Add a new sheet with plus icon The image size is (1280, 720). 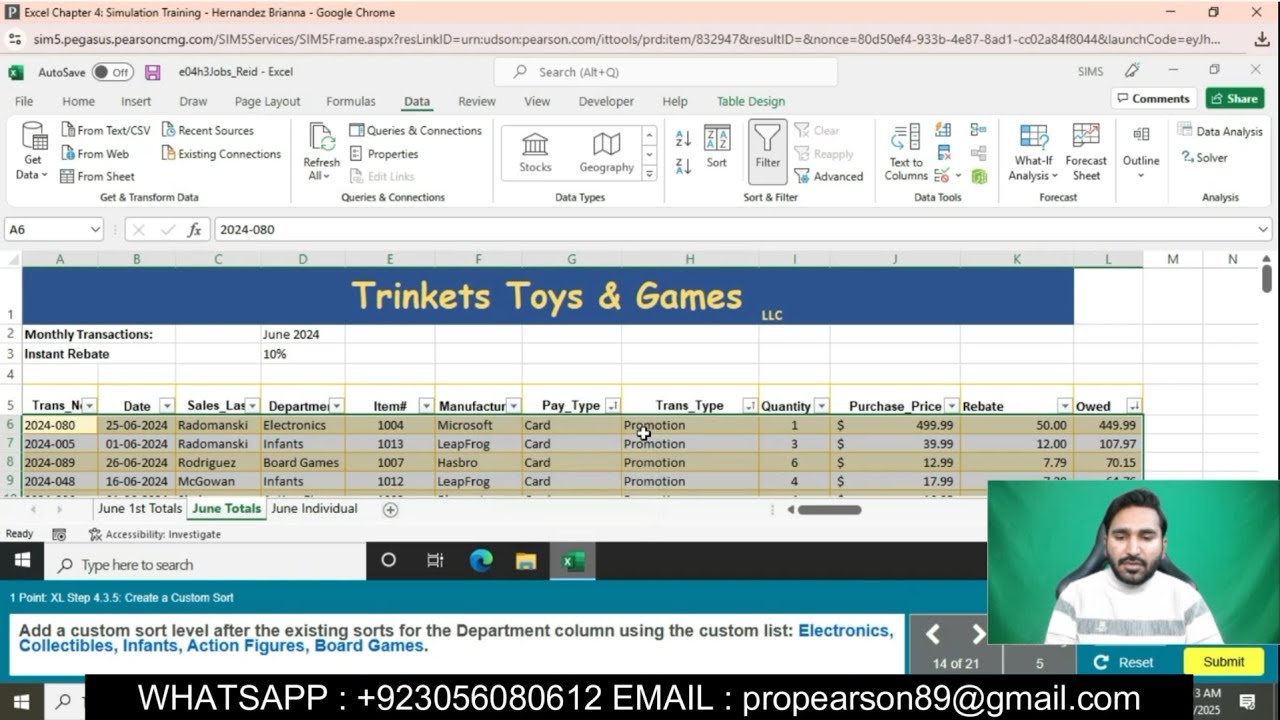390,509
